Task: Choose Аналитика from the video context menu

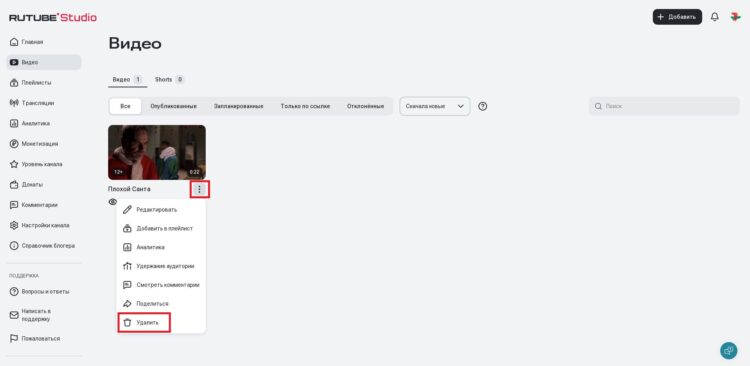Action: [161, 247]
